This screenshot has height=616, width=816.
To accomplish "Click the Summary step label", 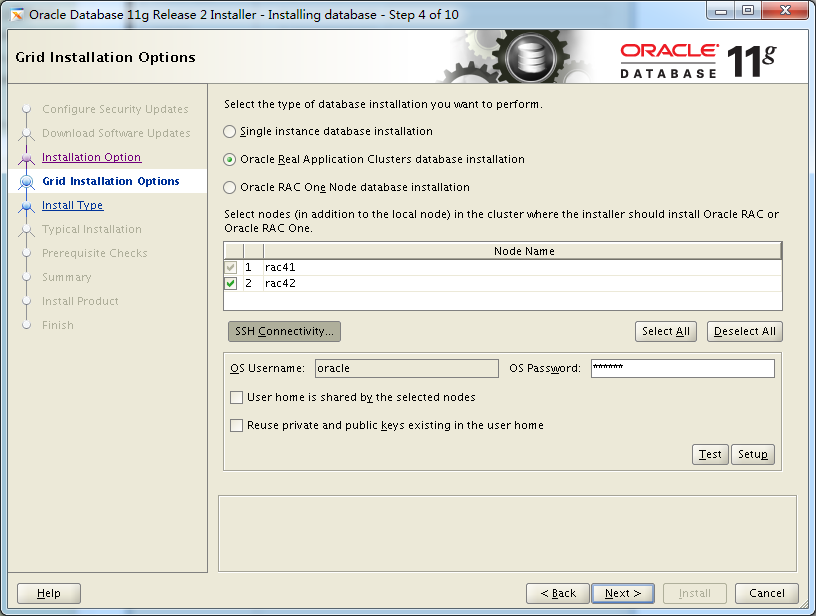I will (67, 277).
